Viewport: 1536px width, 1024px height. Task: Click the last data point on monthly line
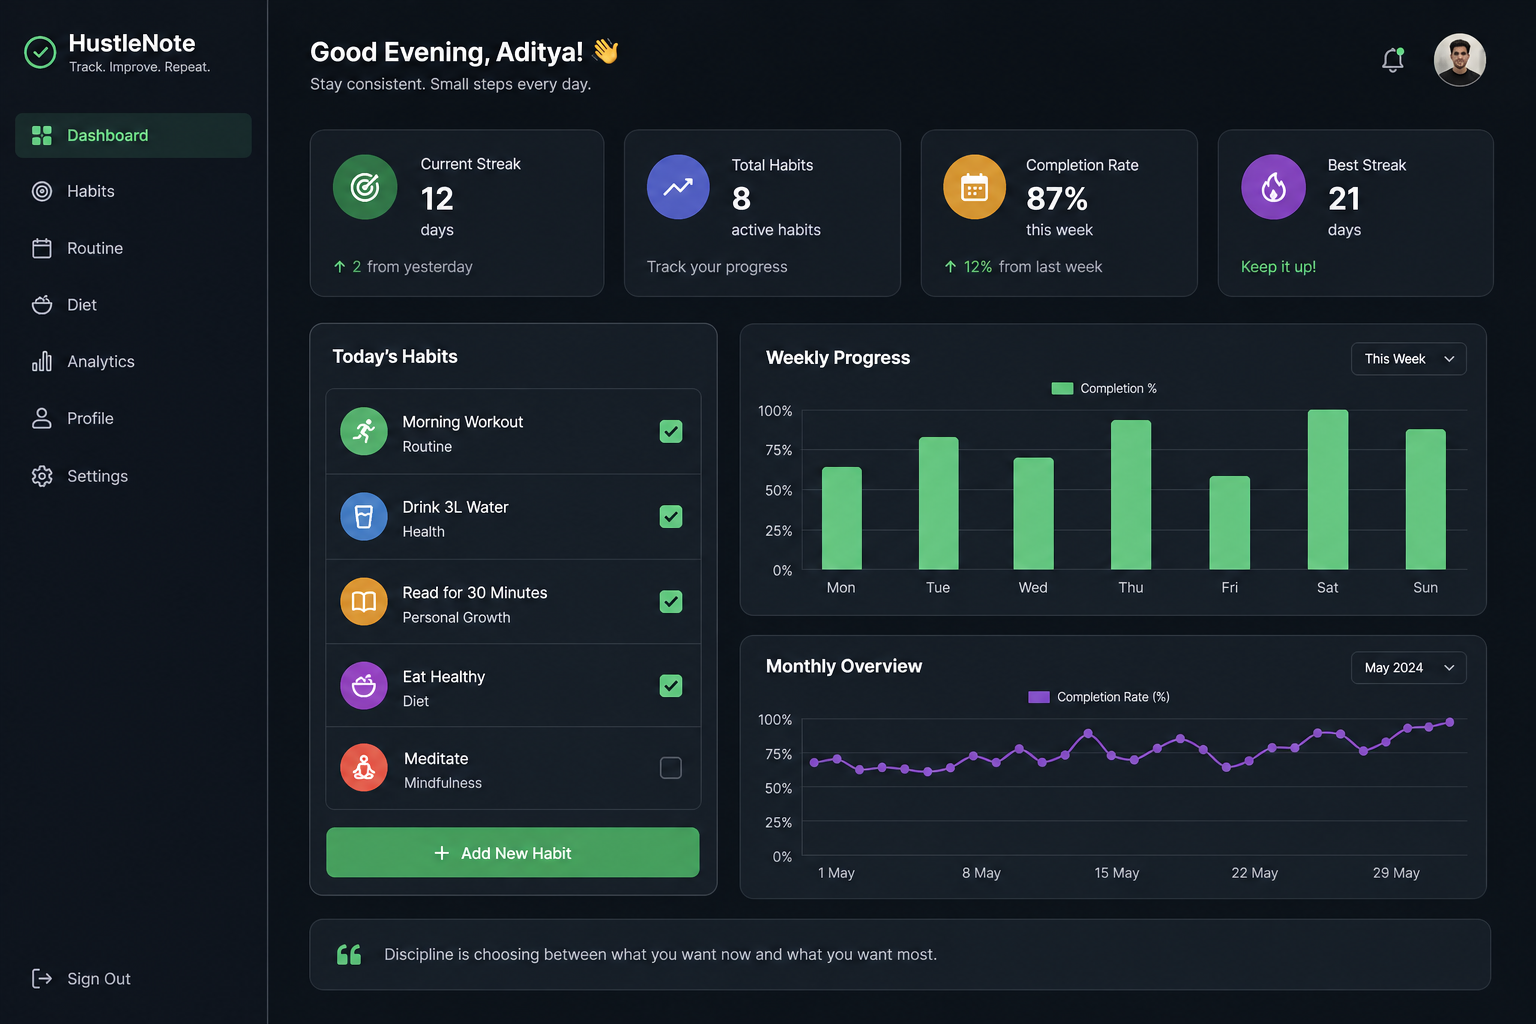[x=1450, y=722]
